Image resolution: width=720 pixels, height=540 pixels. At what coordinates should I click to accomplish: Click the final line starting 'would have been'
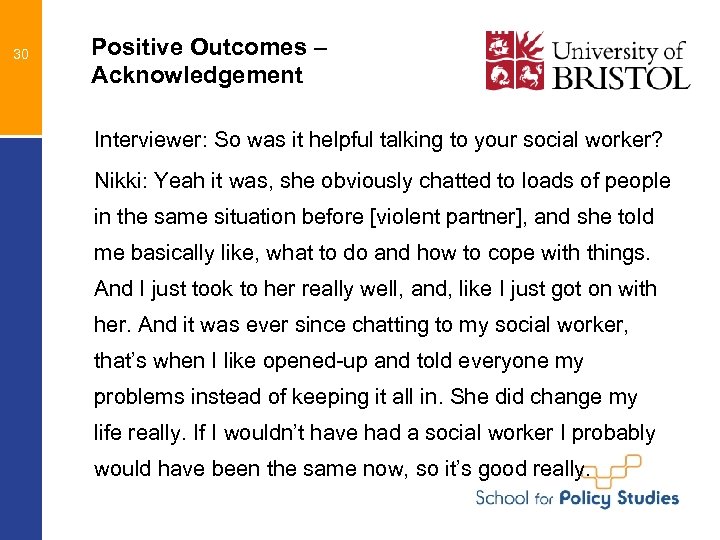click(x=342, y=469)
